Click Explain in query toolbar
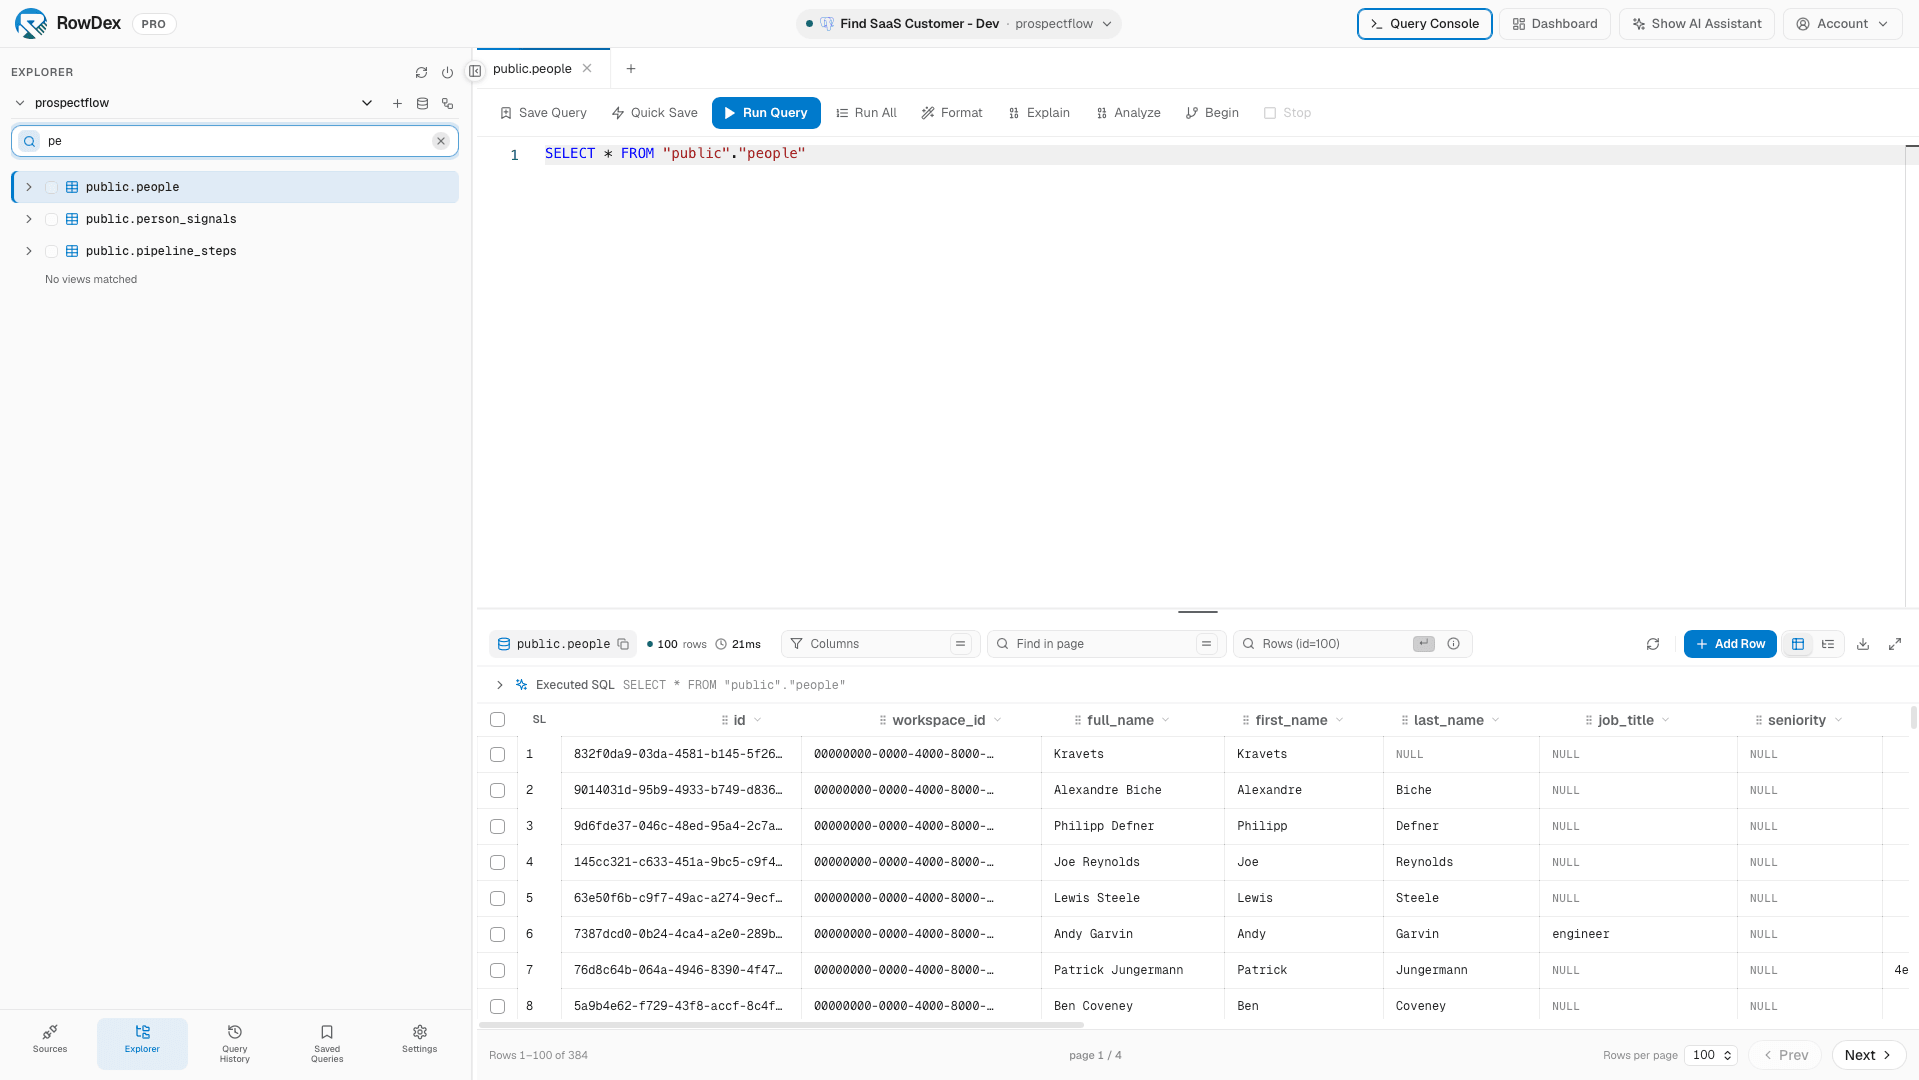 click(1039, 113)
